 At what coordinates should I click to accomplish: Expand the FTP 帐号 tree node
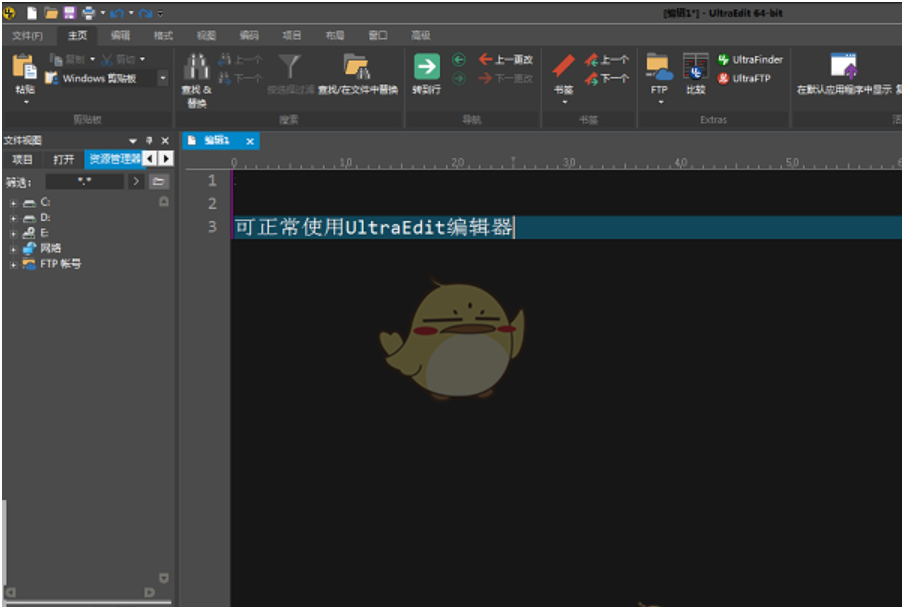point(13,265)
